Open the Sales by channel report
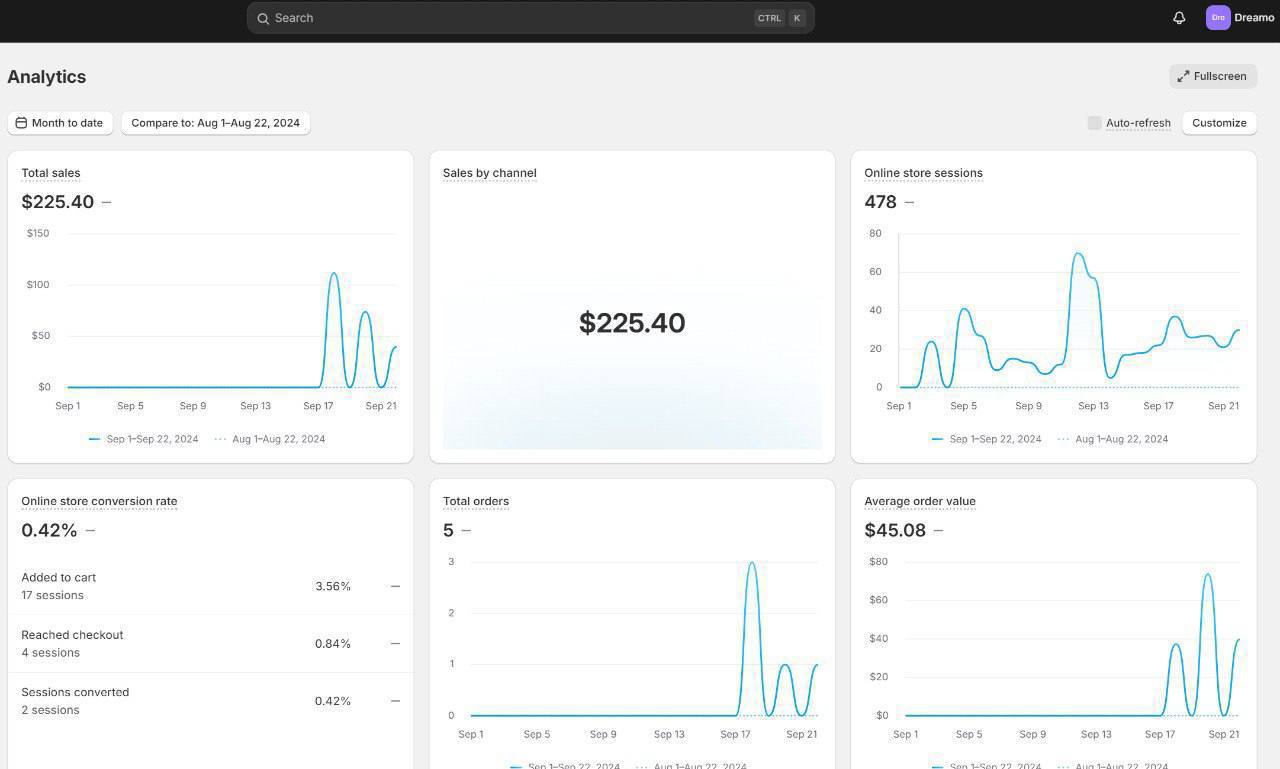The height and width of the screenshot is (769, 1280). click(489, 173)
